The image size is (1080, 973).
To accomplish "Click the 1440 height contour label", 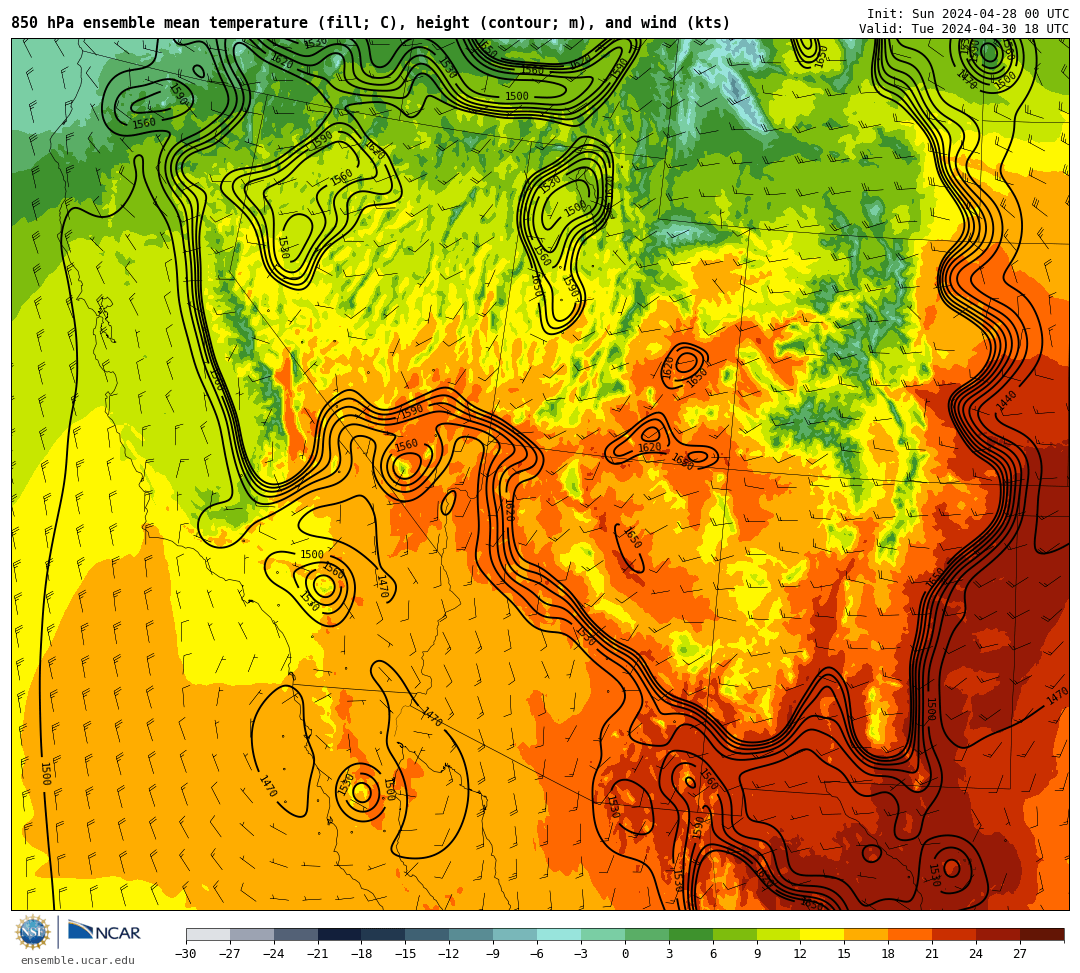I will point(1006,401).
